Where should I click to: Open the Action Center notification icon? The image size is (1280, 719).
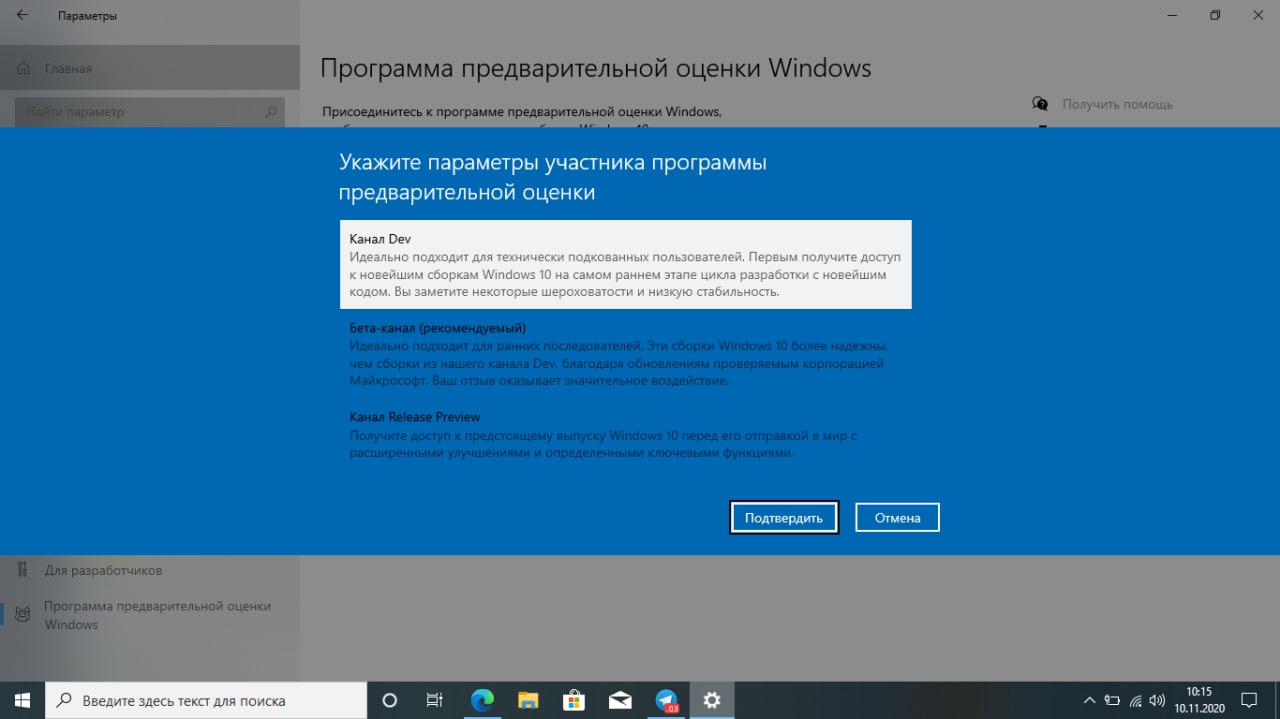1249,700
